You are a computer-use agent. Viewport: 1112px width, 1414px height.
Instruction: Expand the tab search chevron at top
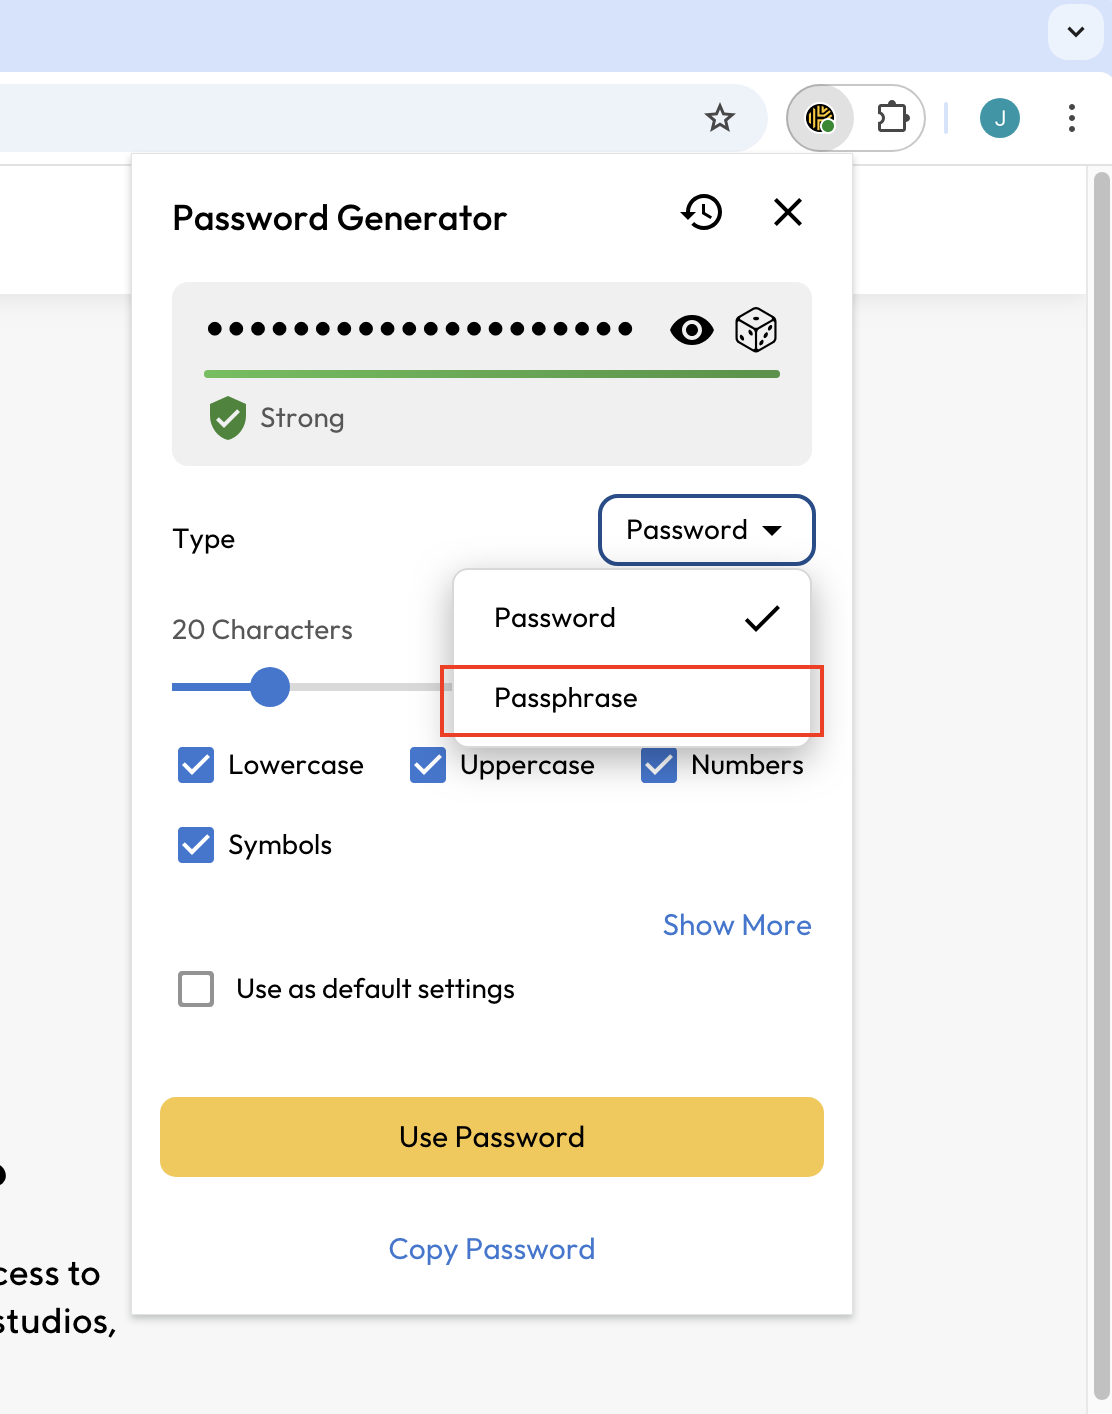pyautogui.click(x=1076, y=32)
